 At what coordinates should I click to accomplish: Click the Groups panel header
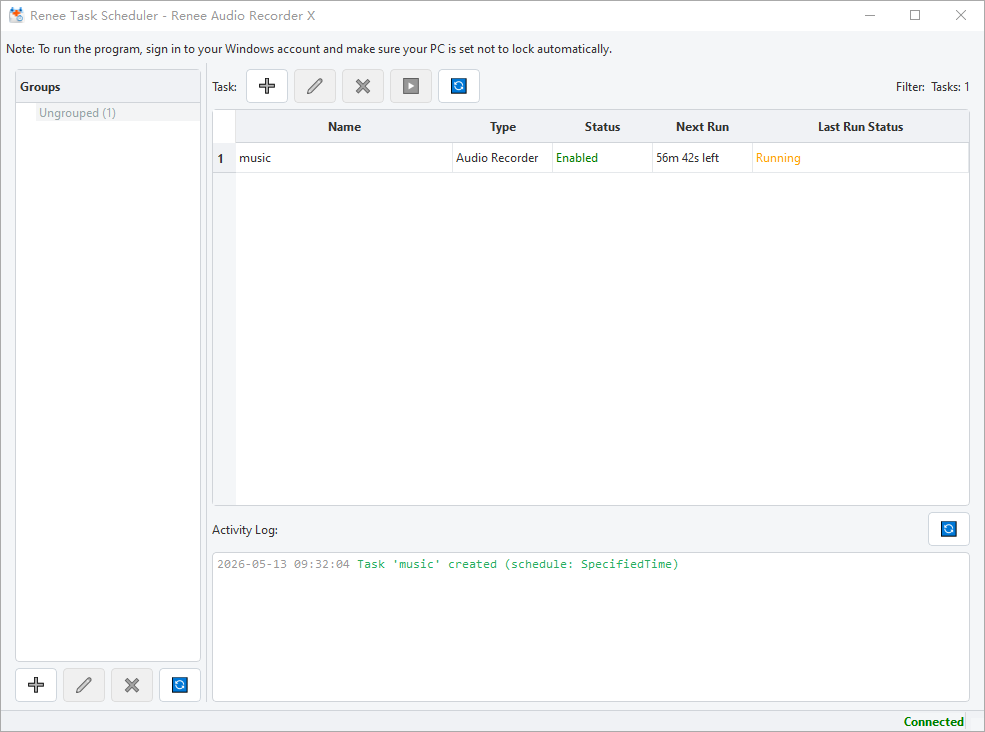pyautogui.click(x=108, y=87)
